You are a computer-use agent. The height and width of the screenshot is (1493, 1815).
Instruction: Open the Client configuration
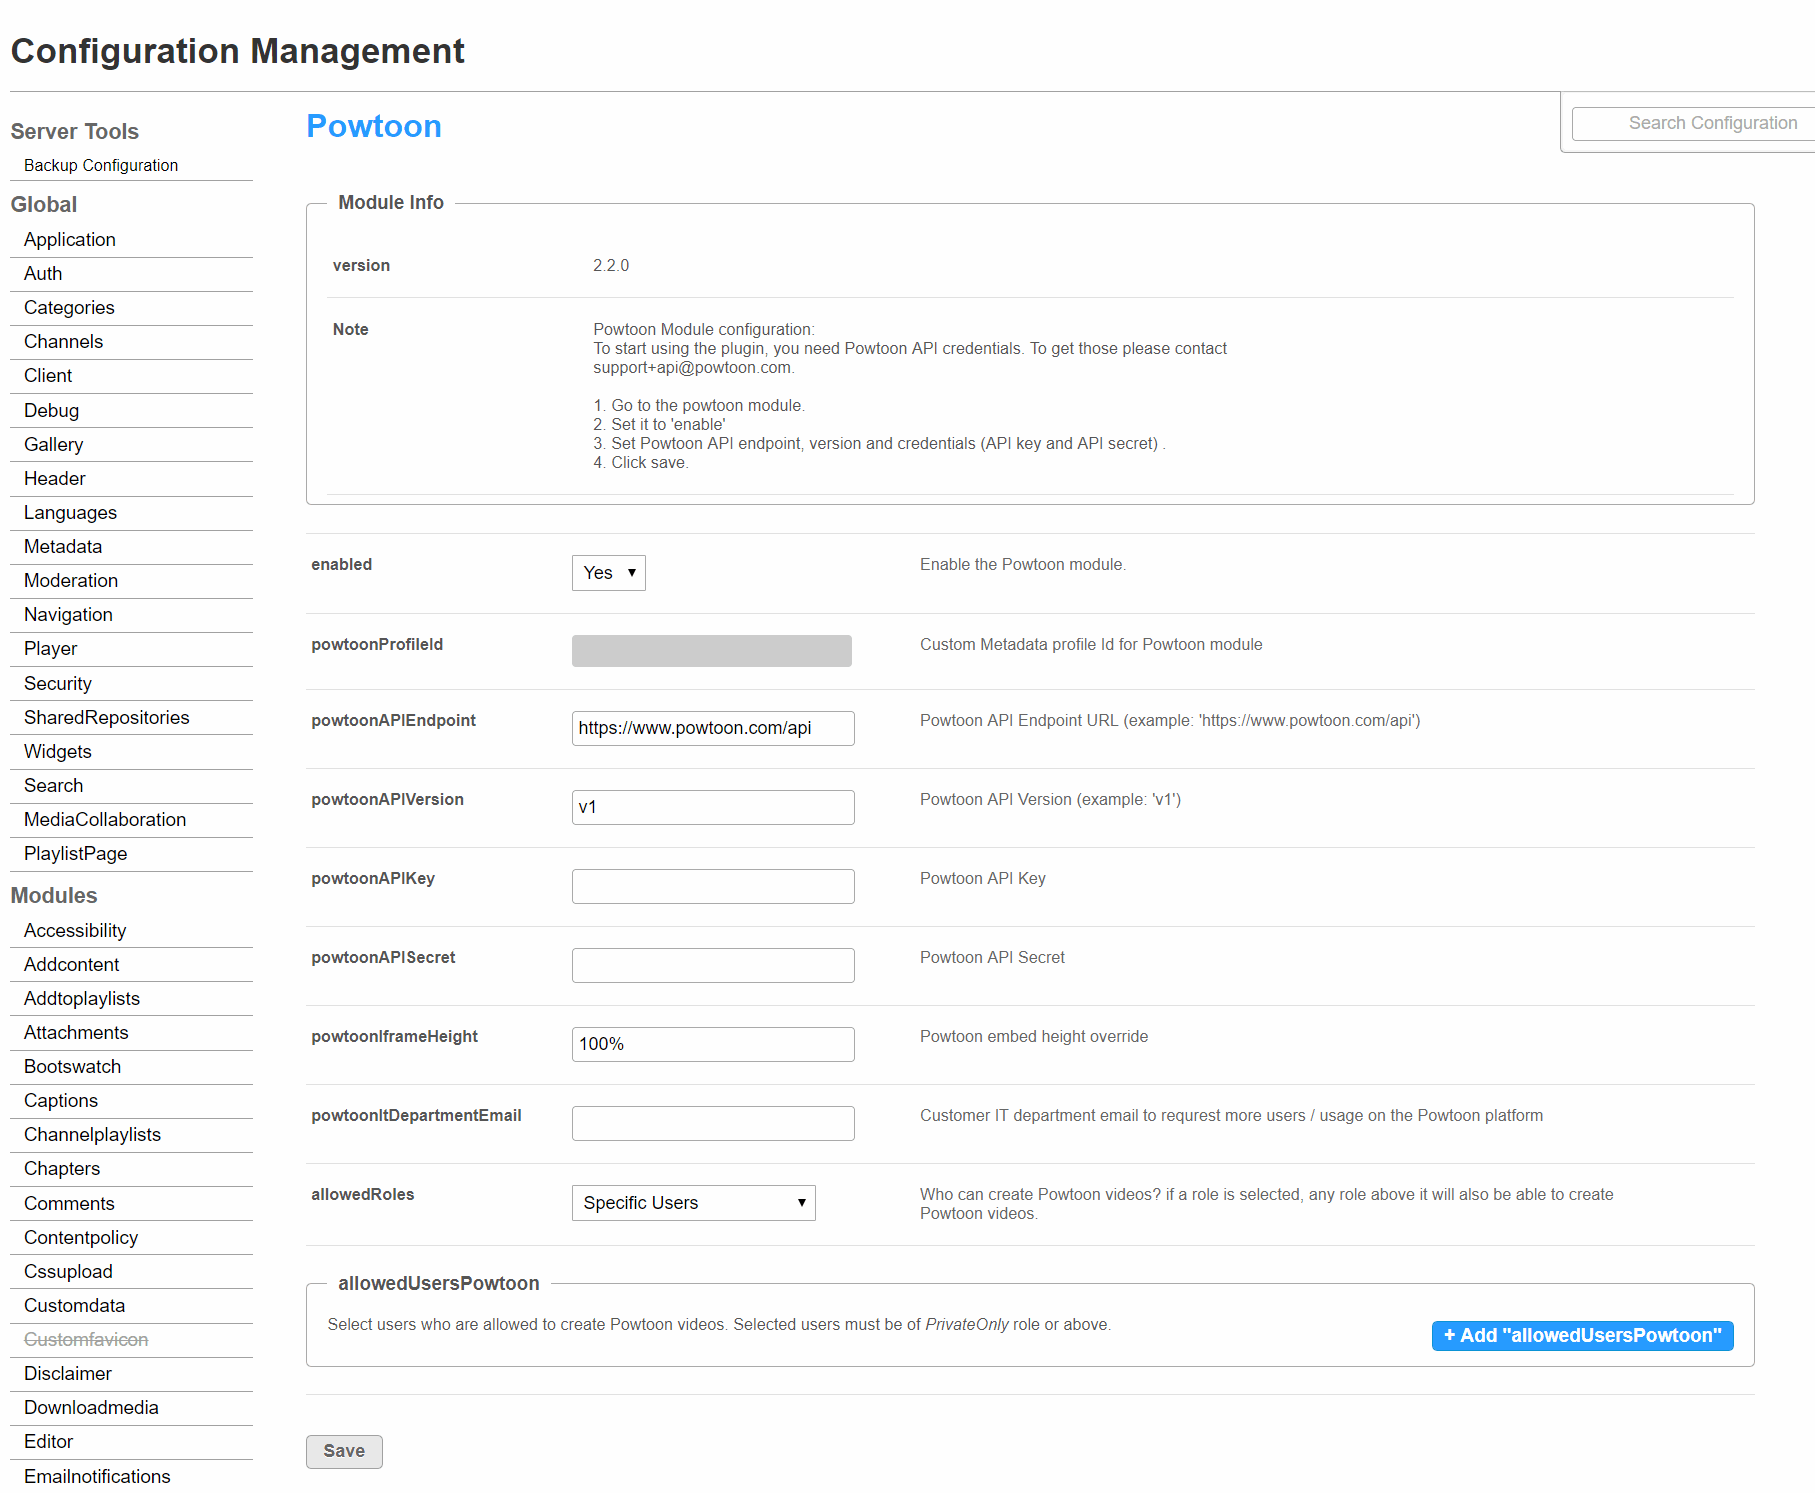pyautogui.click(x=48, y=376)
